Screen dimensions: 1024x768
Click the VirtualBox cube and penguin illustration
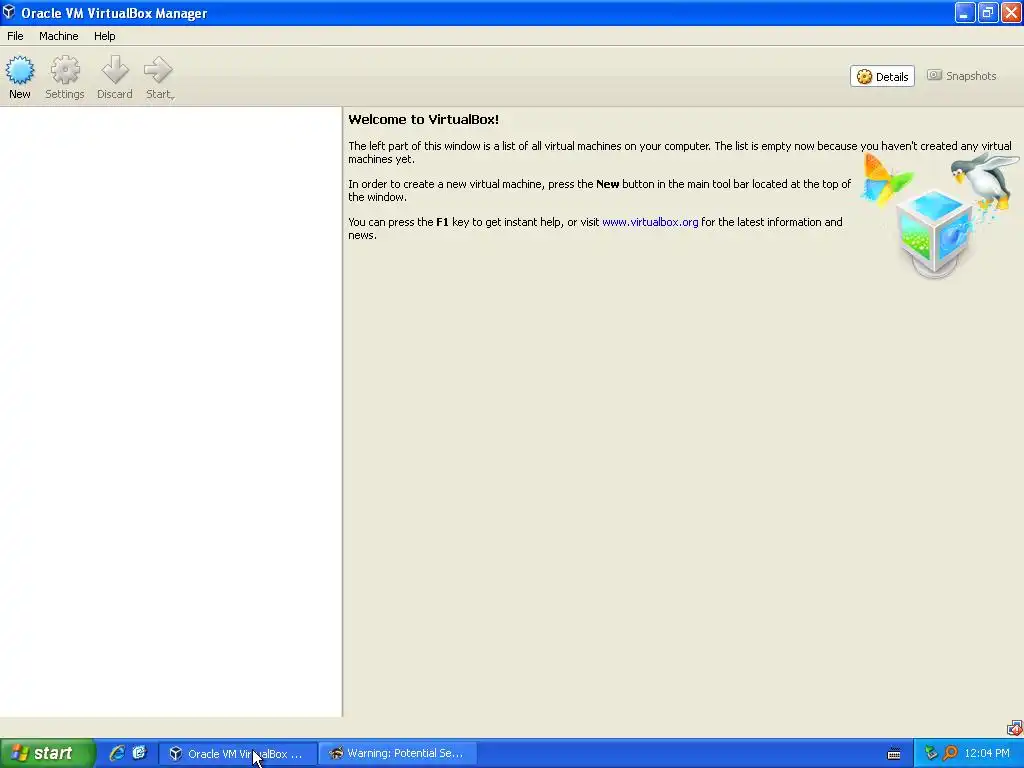(938, 214)
